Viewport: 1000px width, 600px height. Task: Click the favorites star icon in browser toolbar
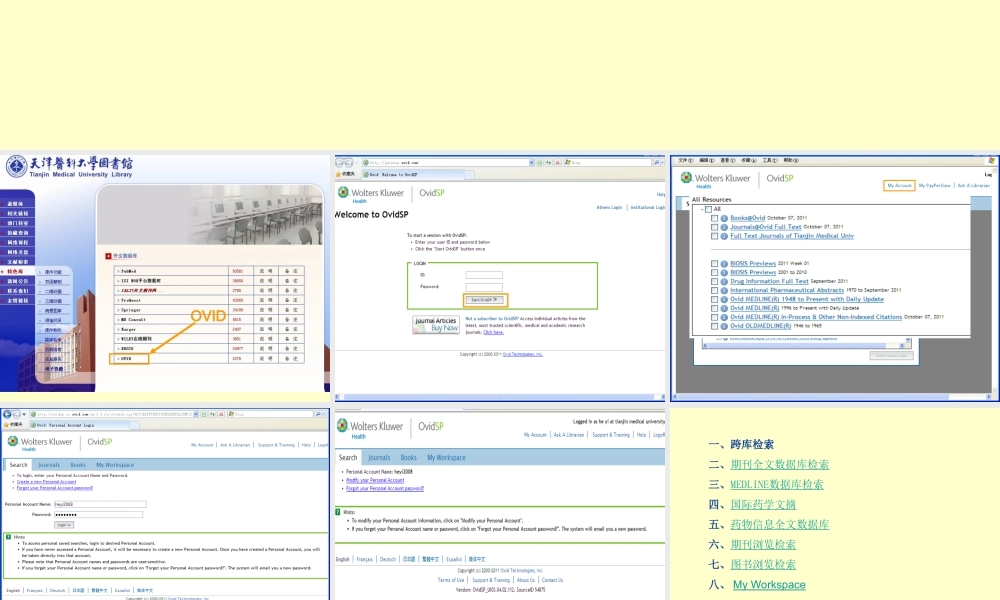point(337,174)
